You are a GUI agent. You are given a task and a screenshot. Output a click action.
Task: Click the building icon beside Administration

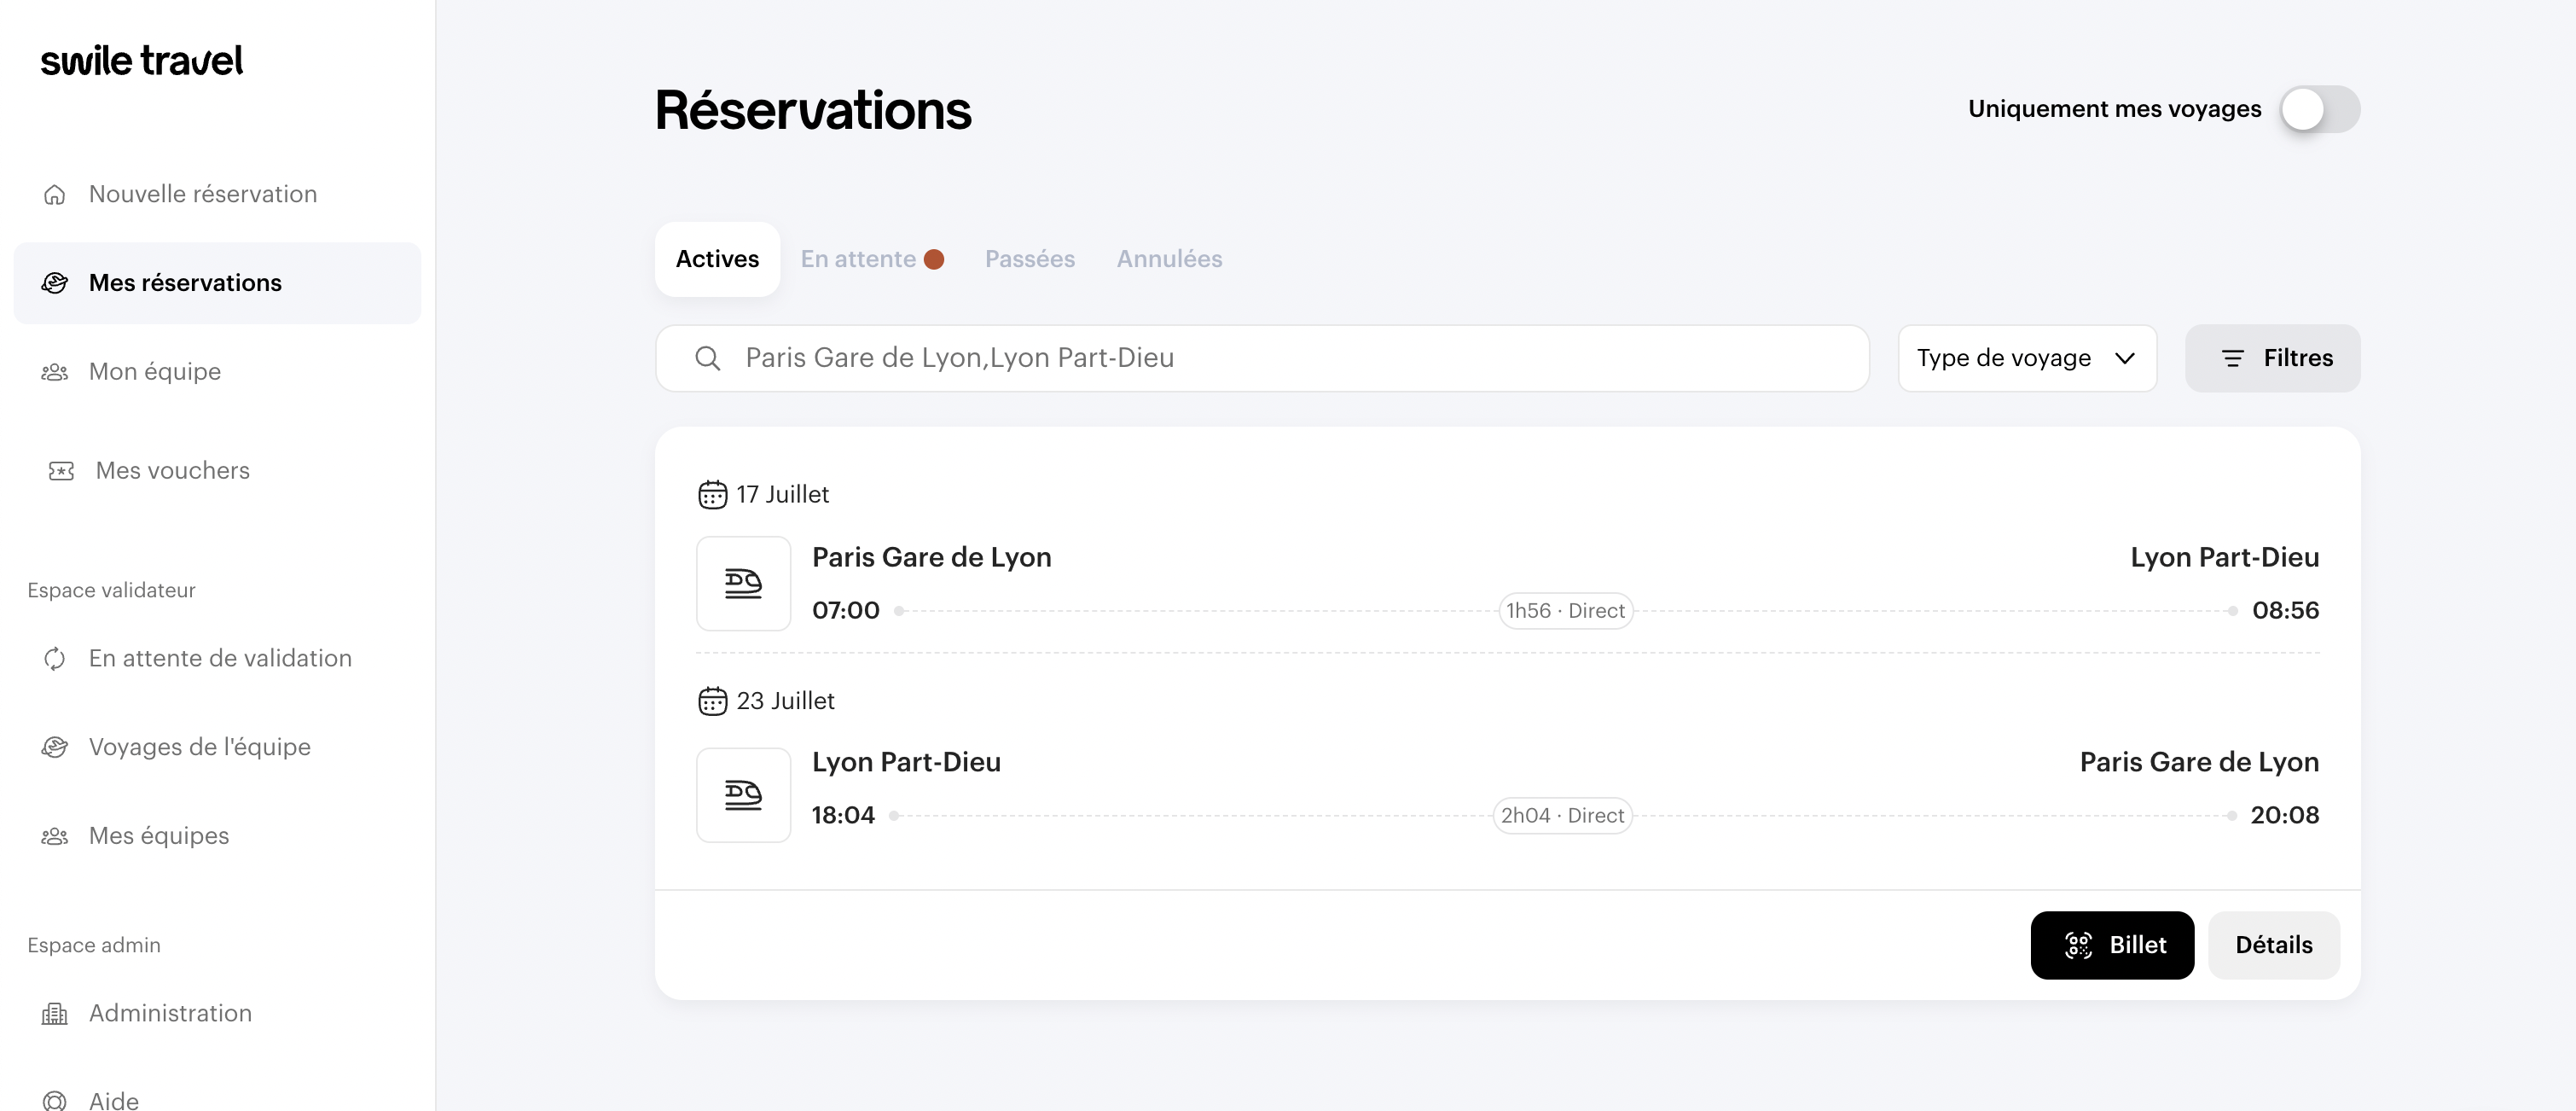pyautogui.click(x=55, y=1014)
